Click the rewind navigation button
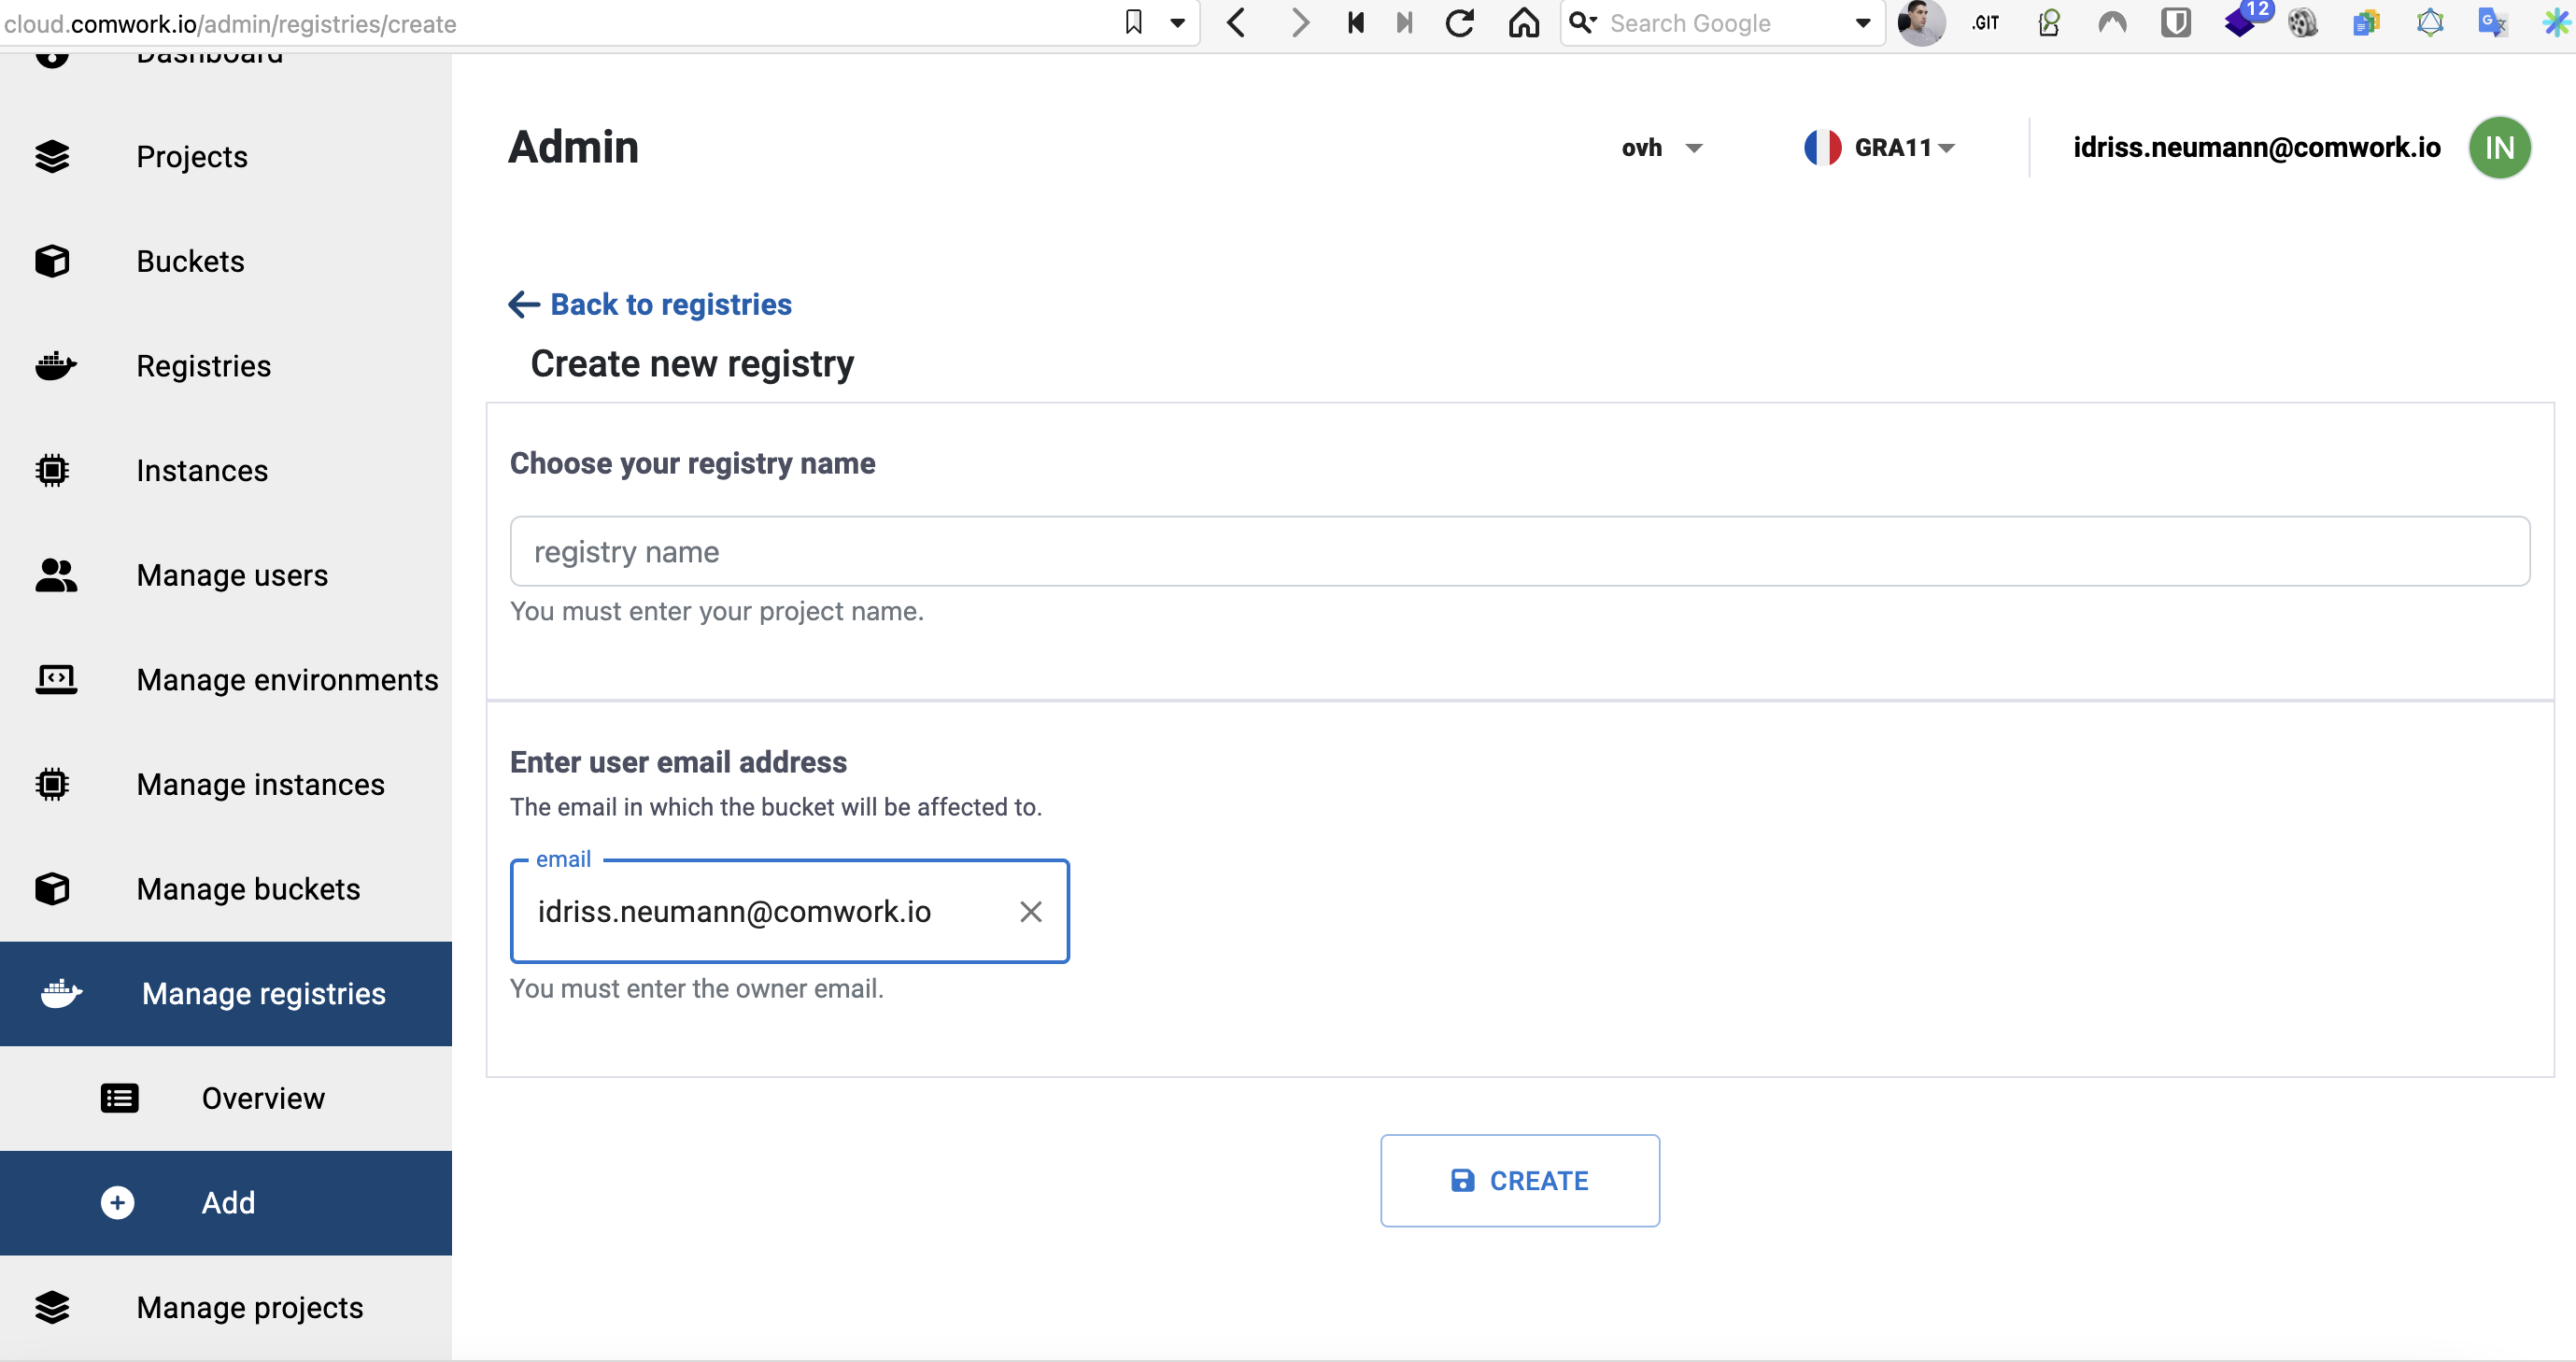 pos(1356,22)
